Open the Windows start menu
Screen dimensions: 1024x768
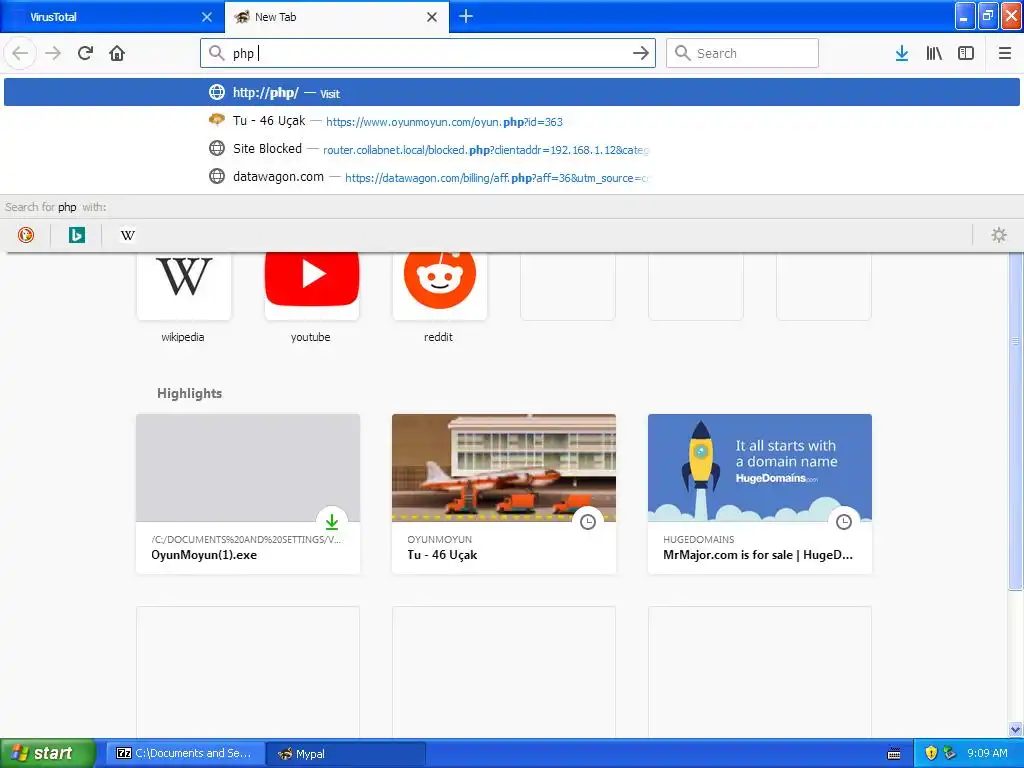click(47, 753)
